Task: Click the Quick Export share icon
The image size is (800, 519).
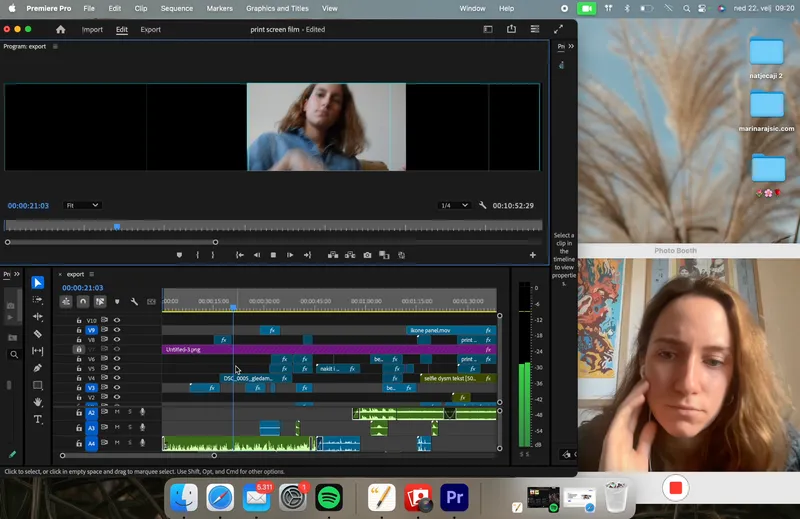Action: [511, 29]
